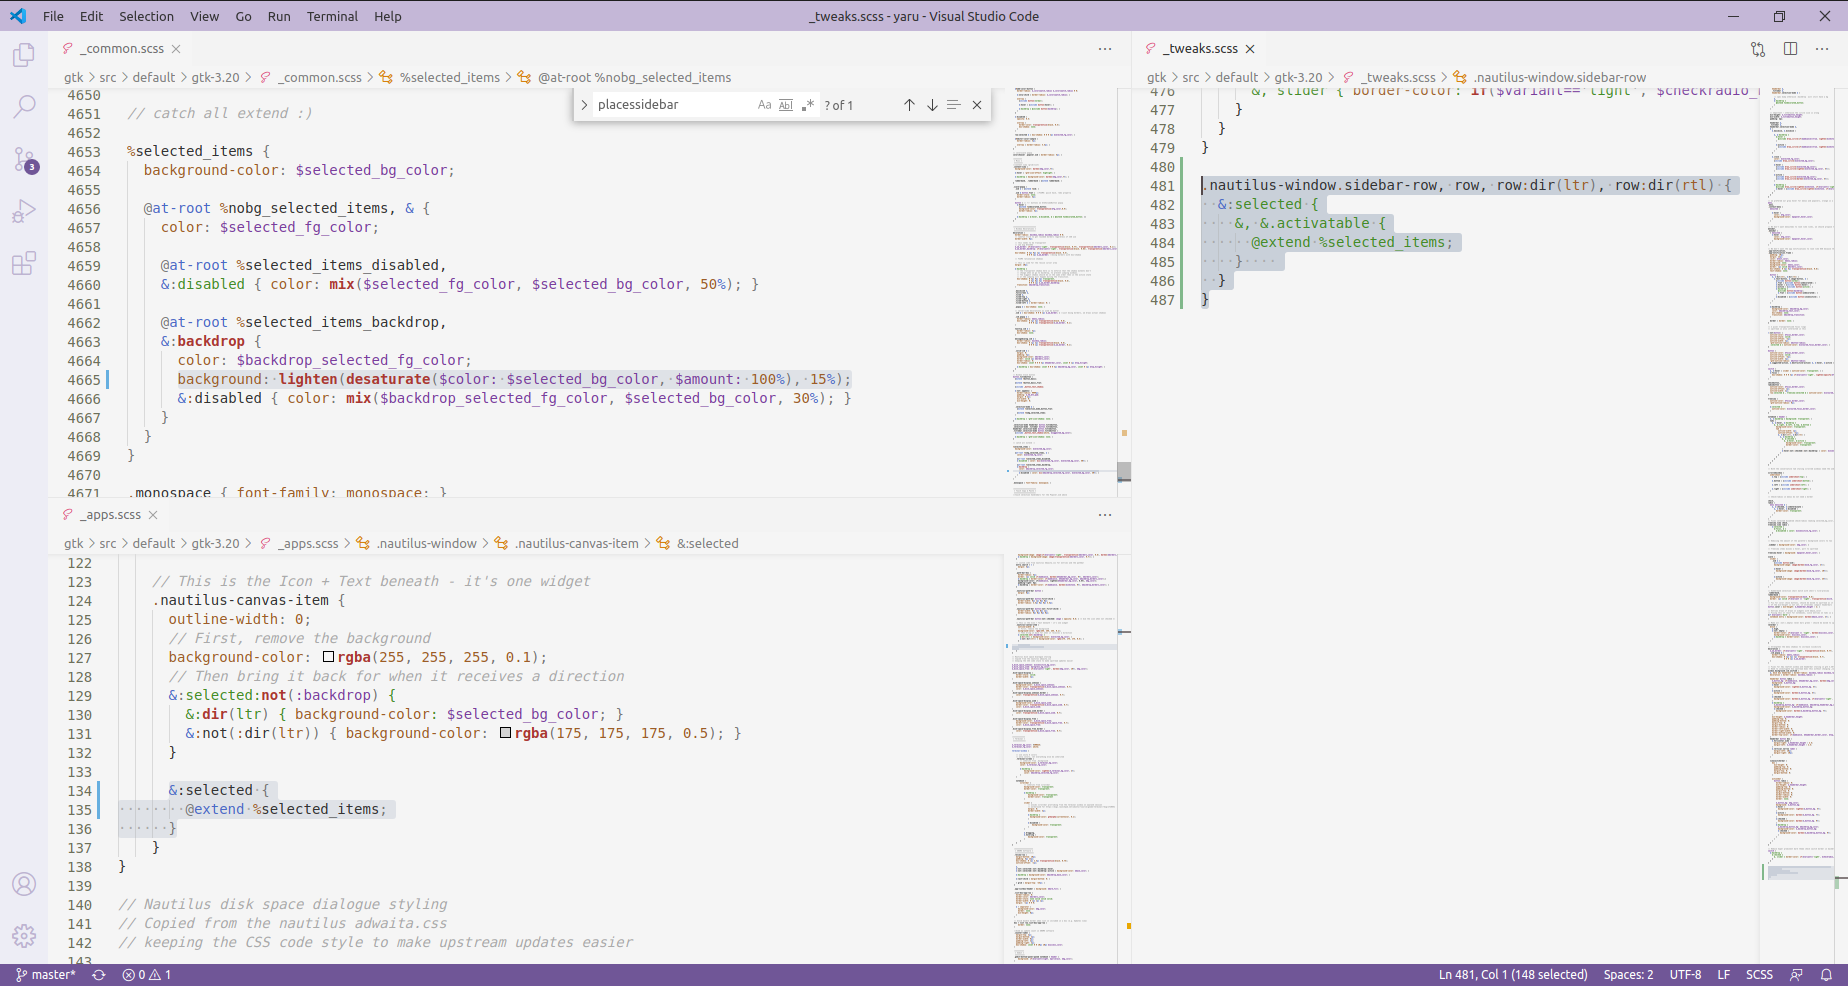Toggle Match Case in find widget
This screenshot has width=1848, height=986.
coord(765,105)
